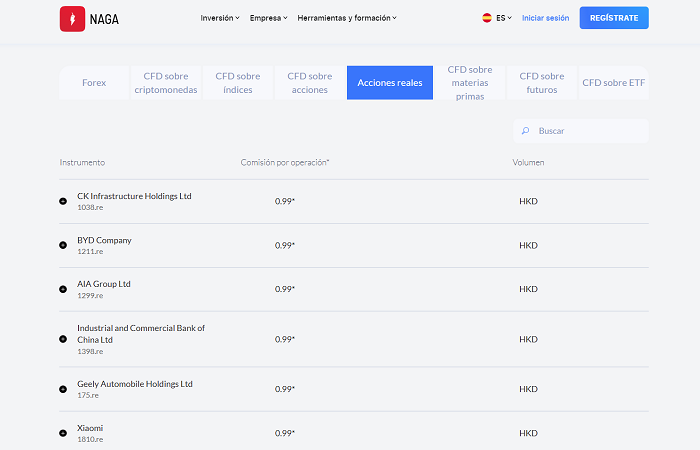700x450 pixels.
Task: Click the 1211.re ticker text
Action: pyautogui.click(x=90, y=251)
